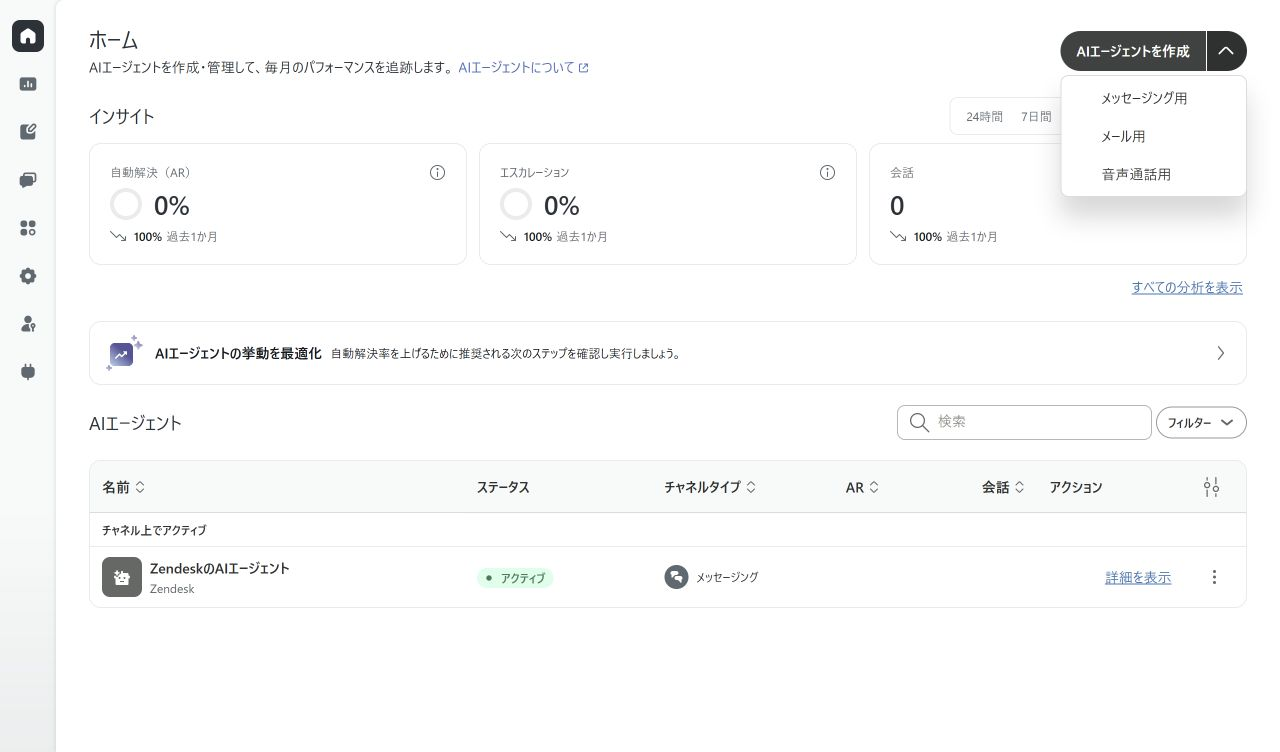
Task: Click the table column settings icon
Action: click(x=1212, y=487)
